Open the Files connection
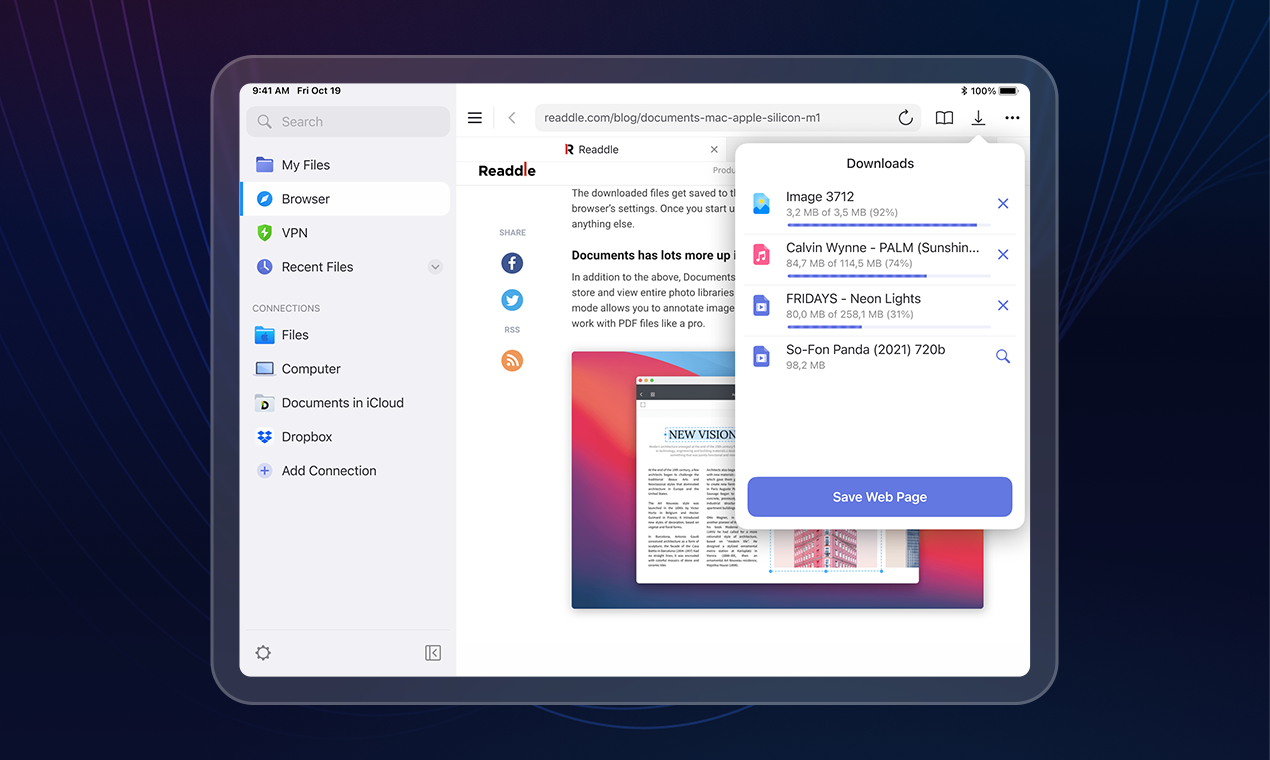This screenshot has width=1270, height=760. (345, 335)
